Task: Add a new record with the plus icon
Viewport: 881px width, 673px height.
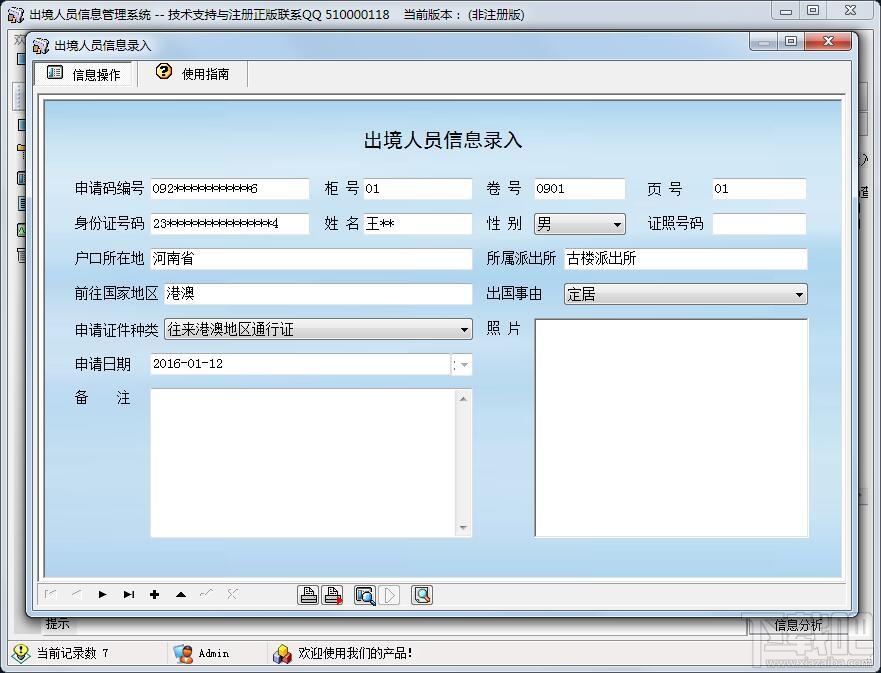Action: [154, 594]
